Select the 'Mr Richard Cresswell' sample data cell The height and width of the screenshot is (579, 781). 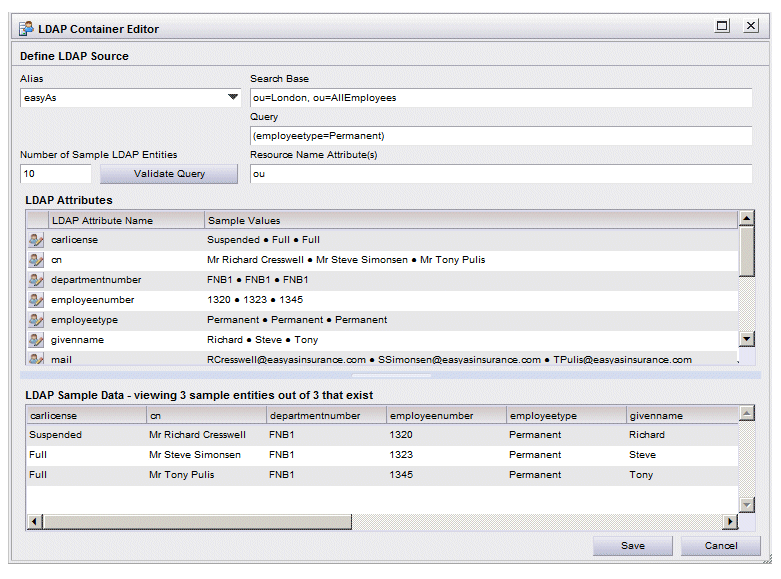[x=197, y=435]
